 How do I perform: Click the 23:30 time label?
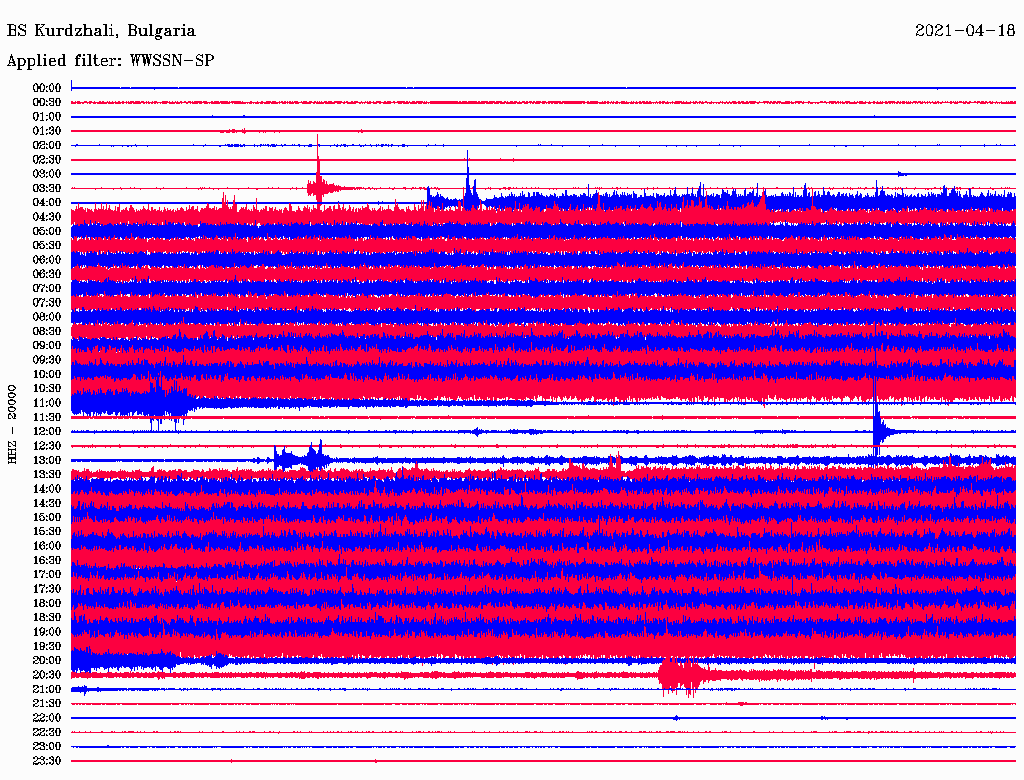click(47, 760)
